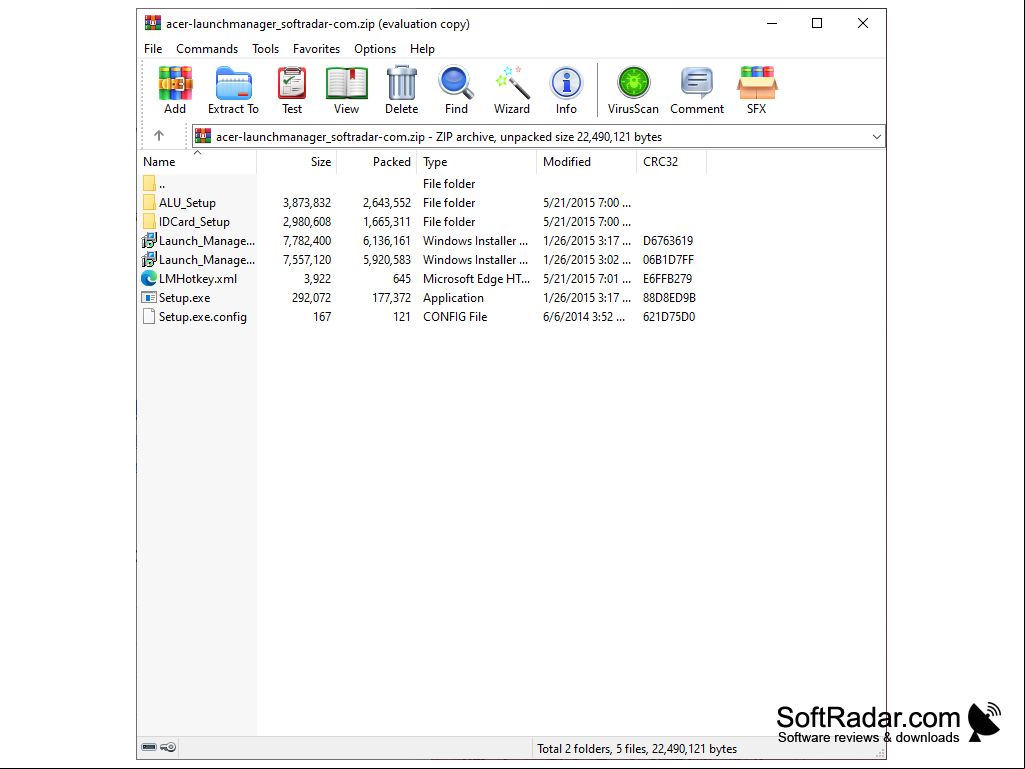Click the CRC32 value 88D8ED9B
This screenshot has height=769, width=1025.
pos(669,298)
